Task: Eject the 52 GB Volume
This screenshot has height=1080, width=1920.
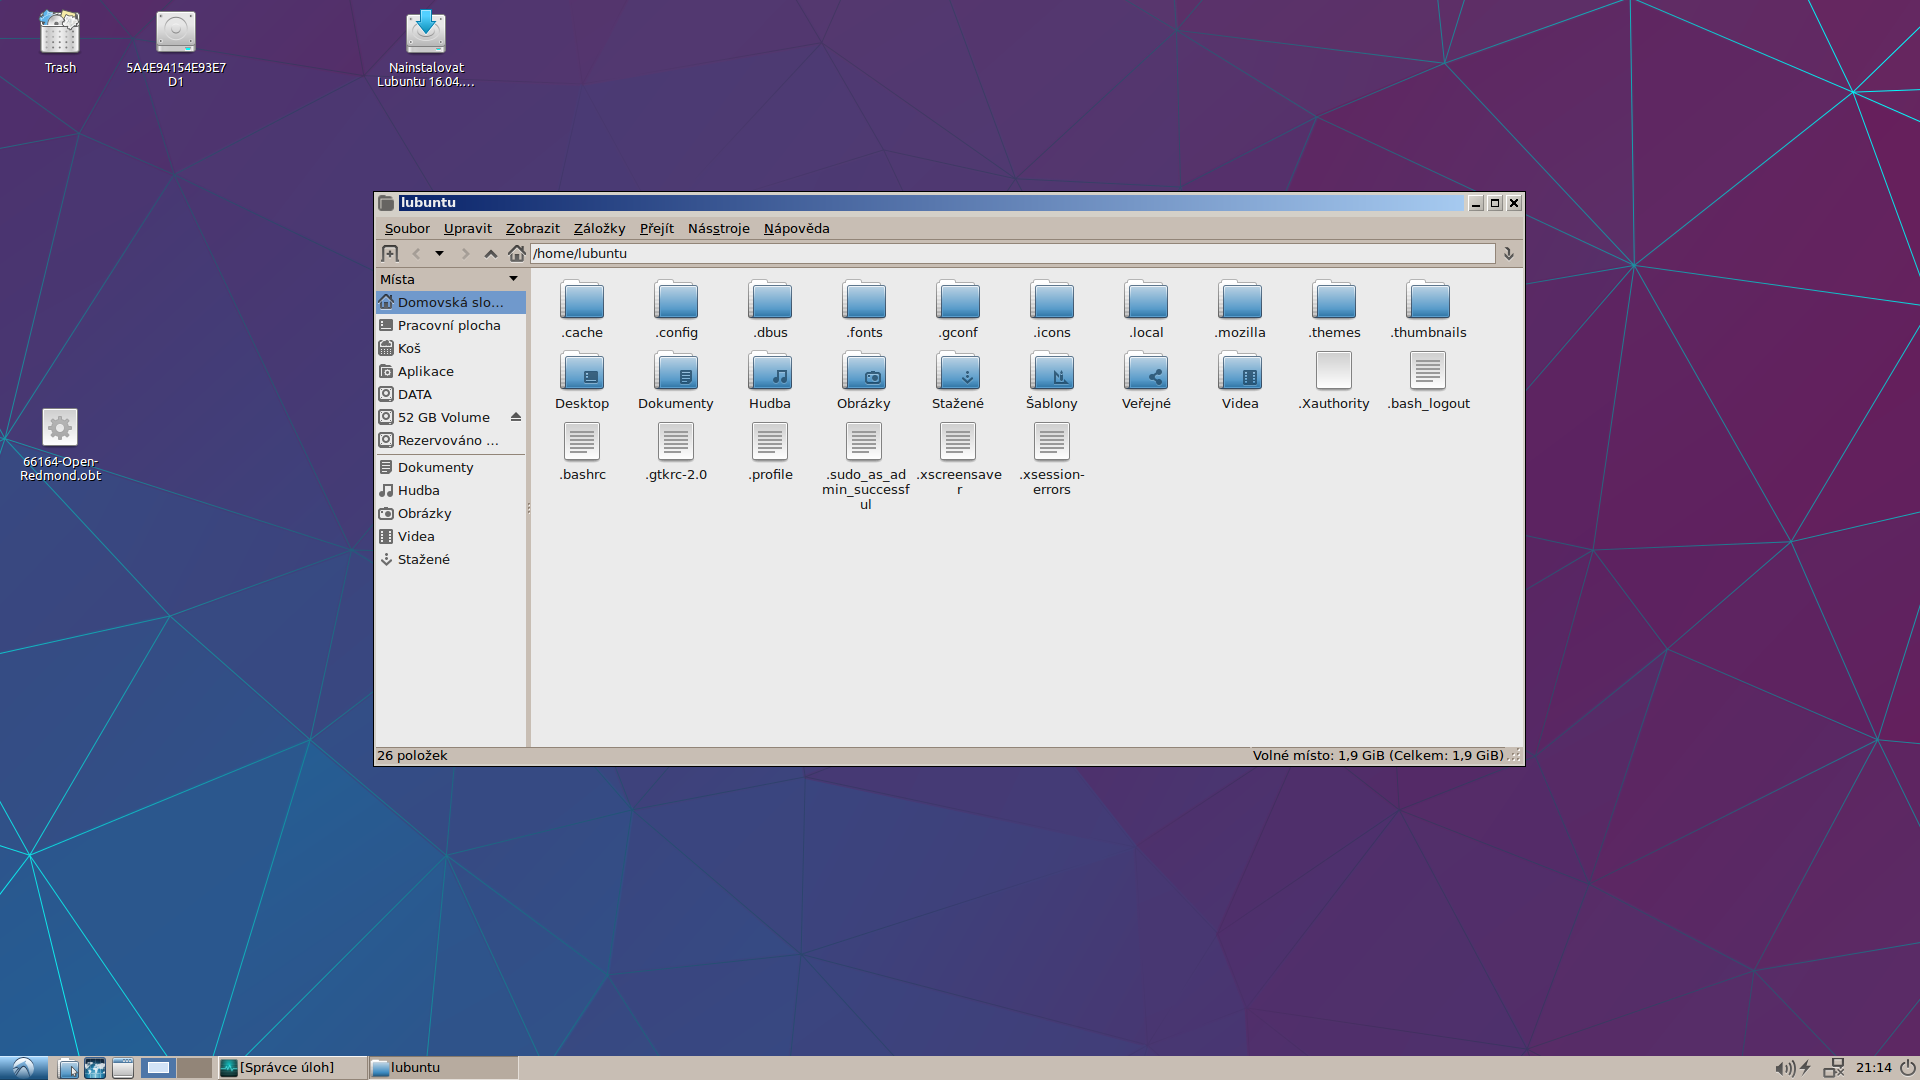Action: click(516, 417)
